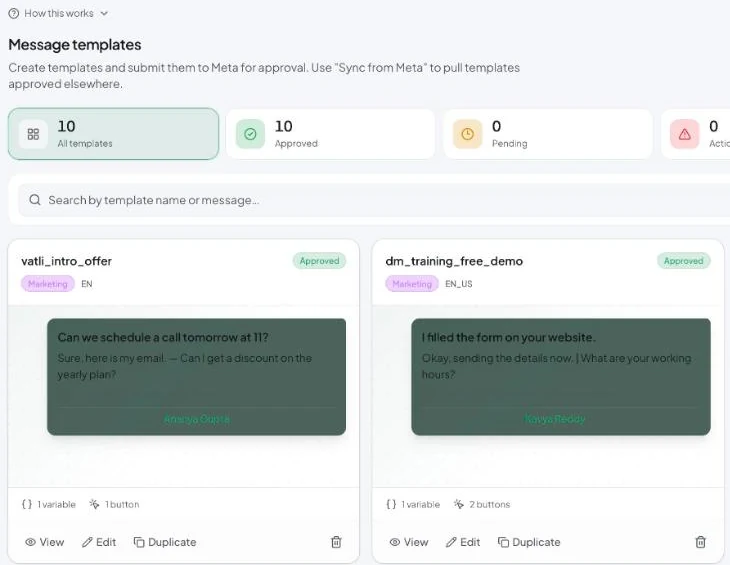Viewport: 730px width, 565px height.
Task: Click Marketing tag on vatli_intro_offer
Action: [x=47, y=284]
